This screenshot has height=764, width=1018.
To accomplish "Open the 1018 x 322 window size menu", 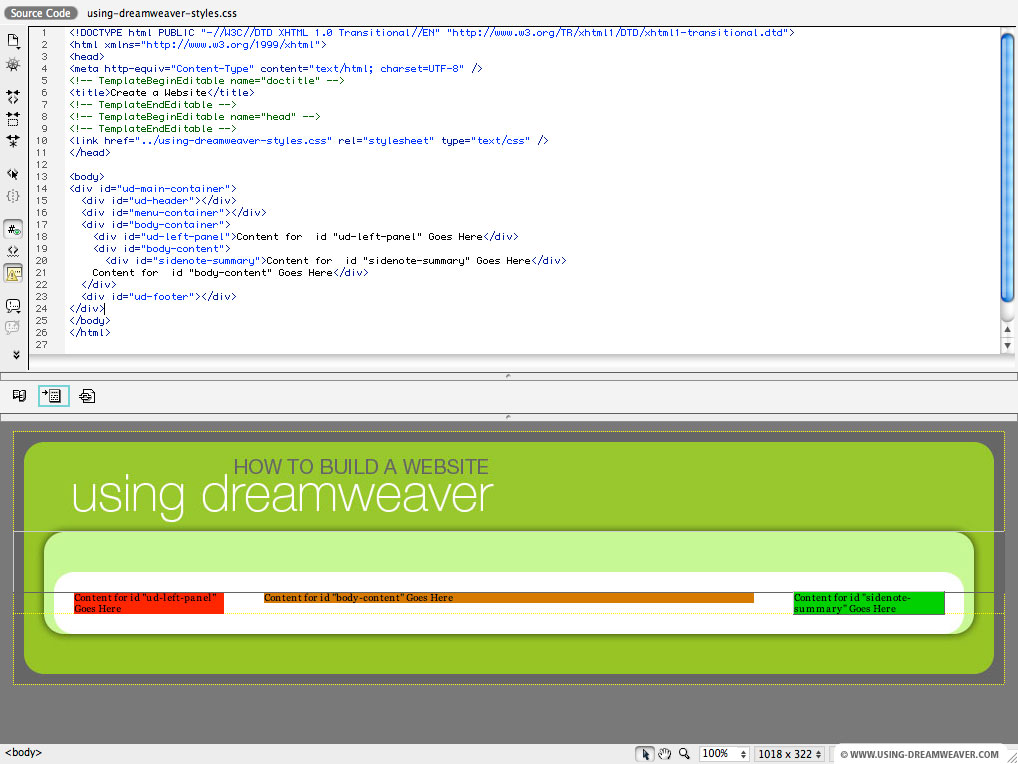I will click(x=790, y=754).
